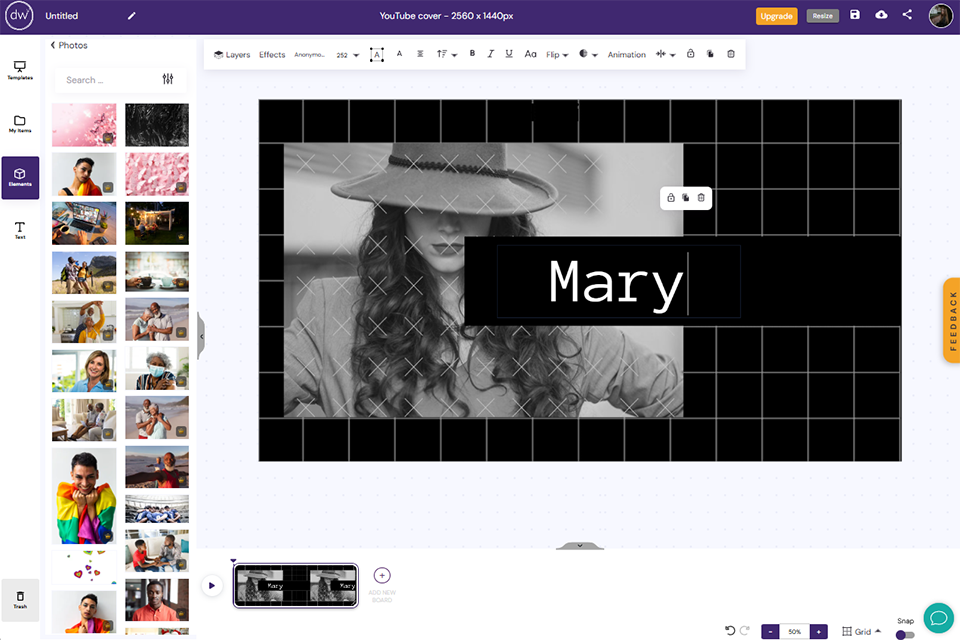Click the undo arrow icon
960x640 pixels.
click(x=730, y=631)
